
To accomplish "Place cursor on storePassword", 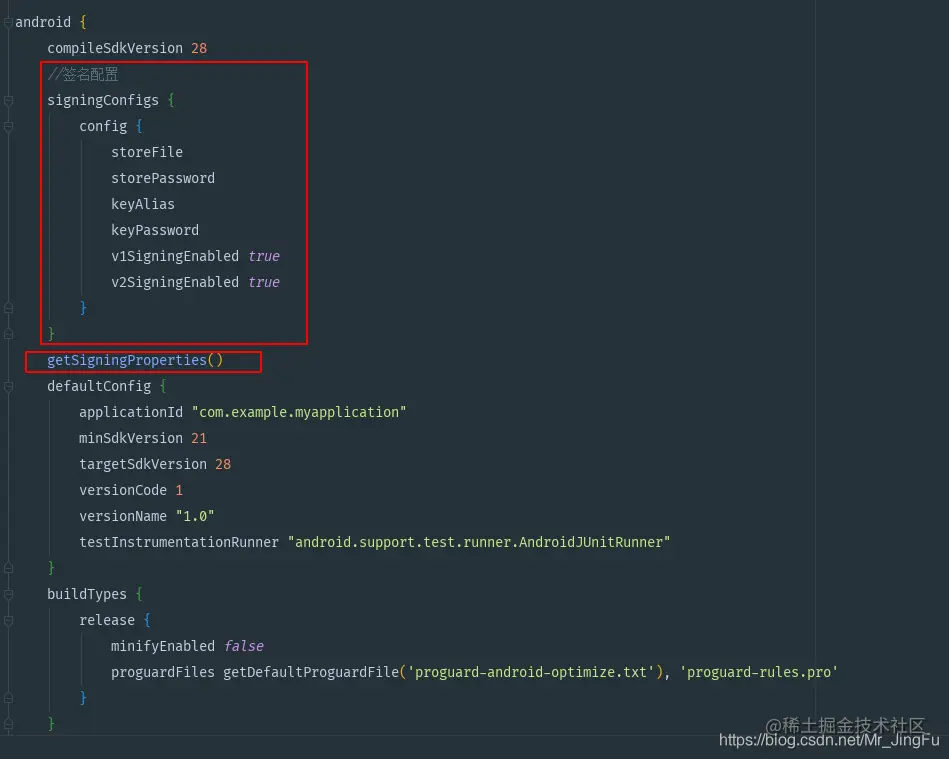I will [163, 179].
